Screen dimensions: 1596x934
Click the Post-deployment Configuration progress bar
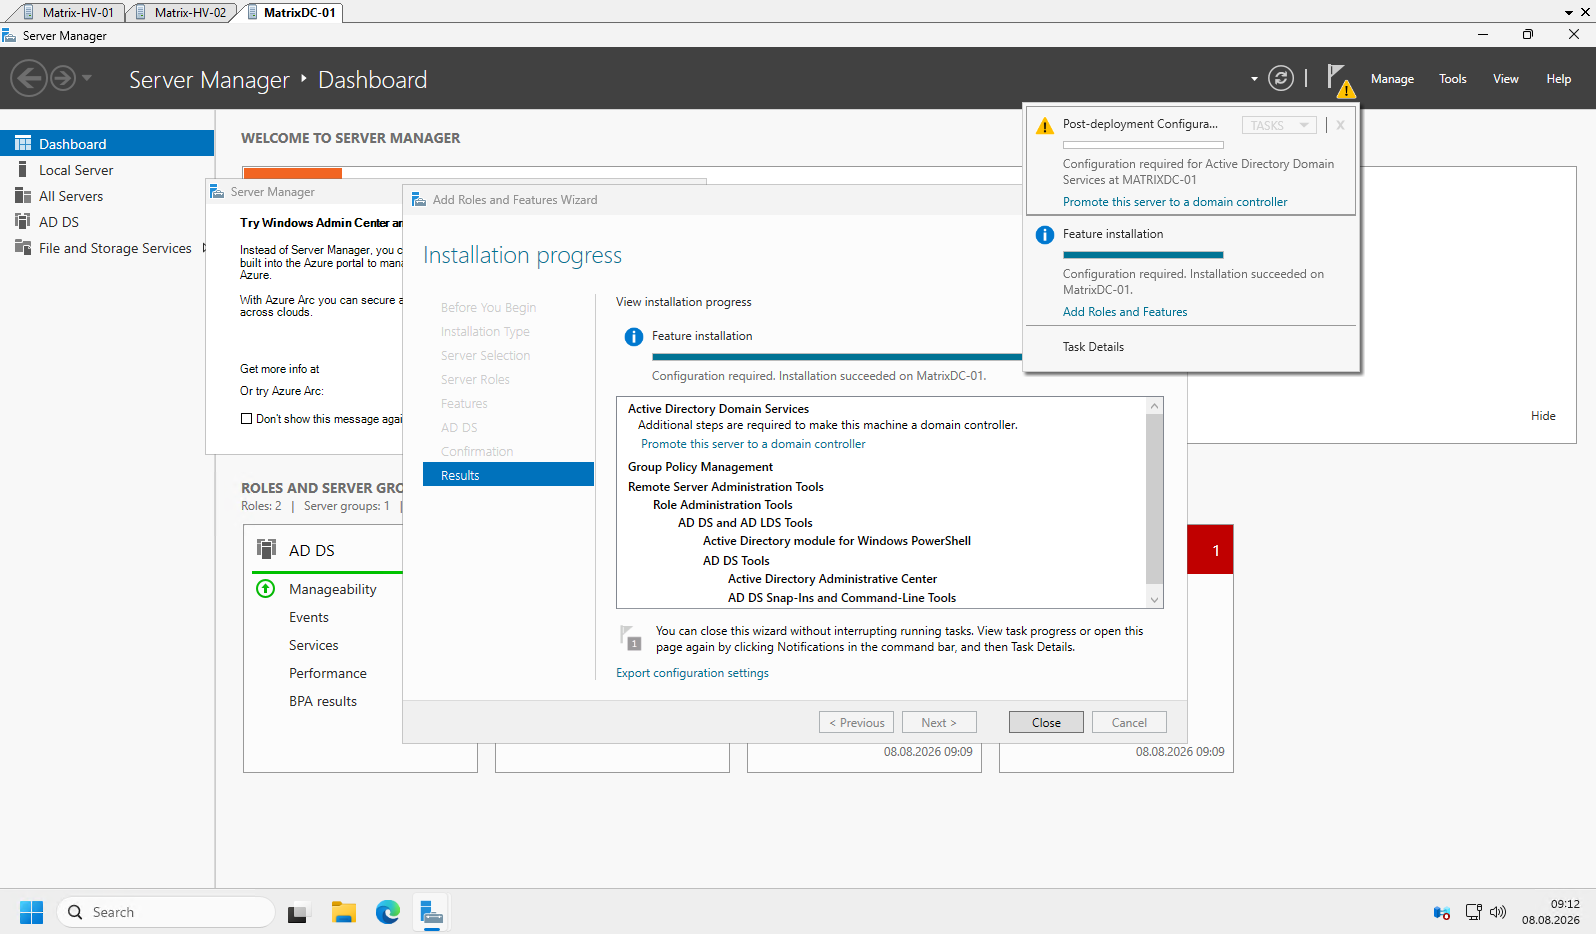pos(1143,145)
